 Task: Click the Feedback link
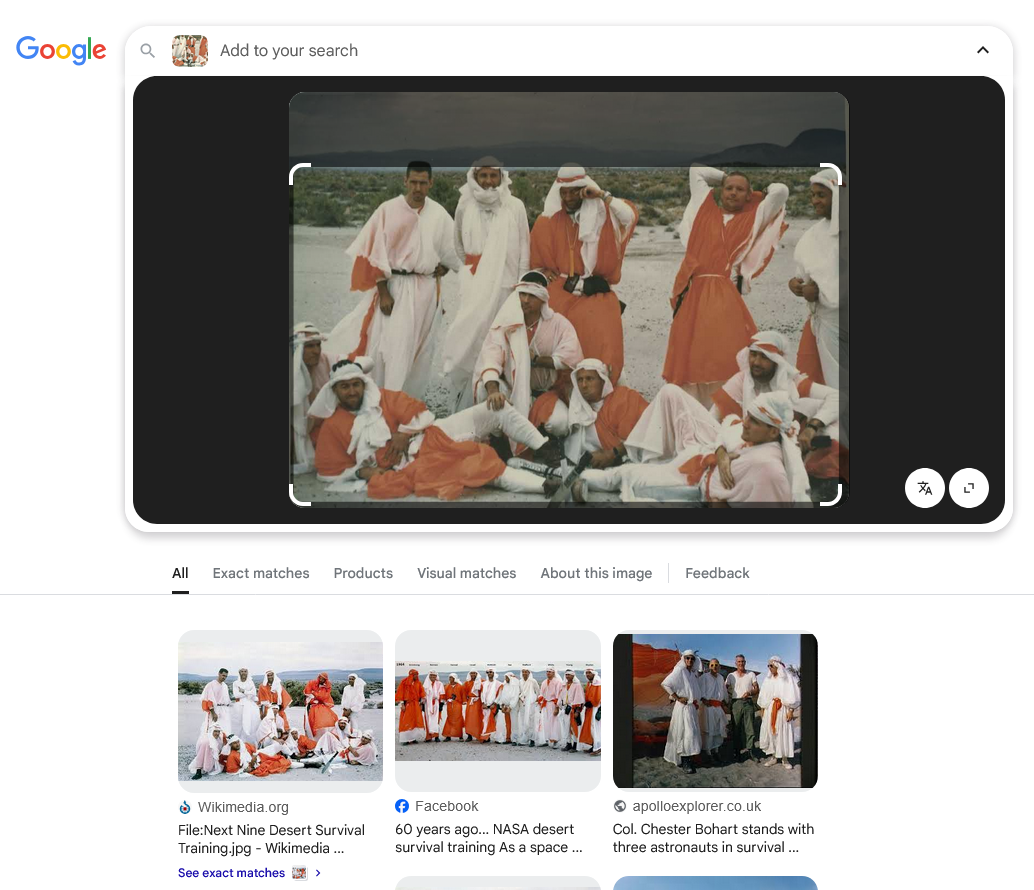(717, 573)
